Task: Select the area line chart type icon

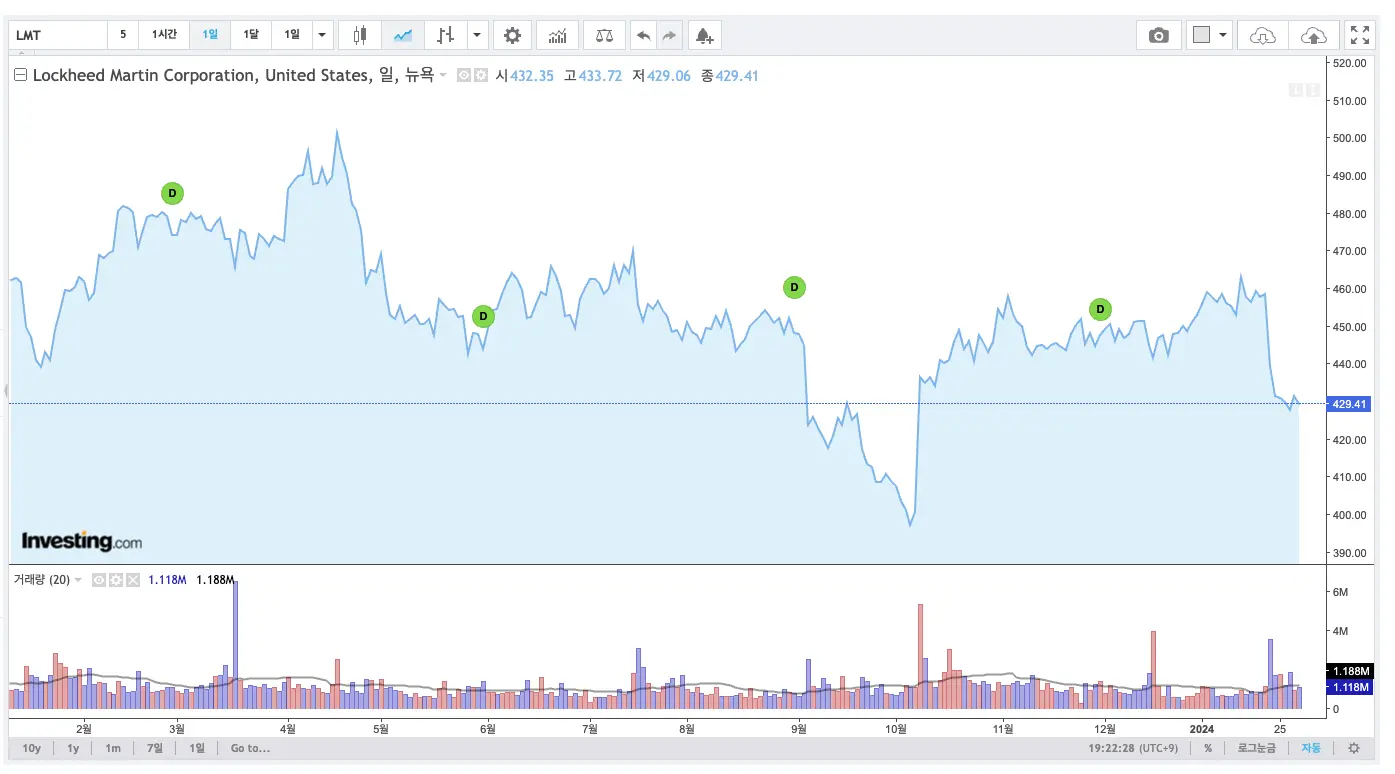Action: (403, 35)
